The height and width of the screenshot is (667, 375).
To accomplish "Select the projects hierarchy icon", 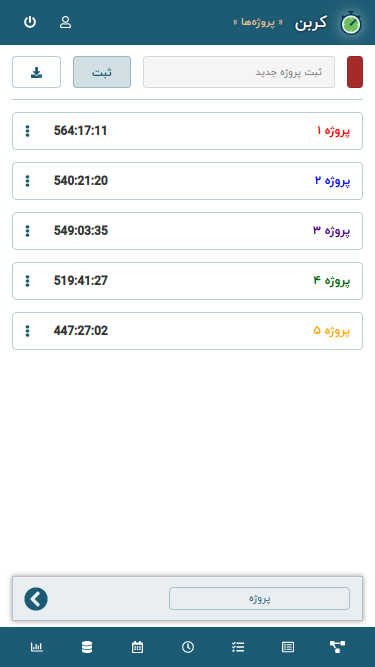I will 338,647.
